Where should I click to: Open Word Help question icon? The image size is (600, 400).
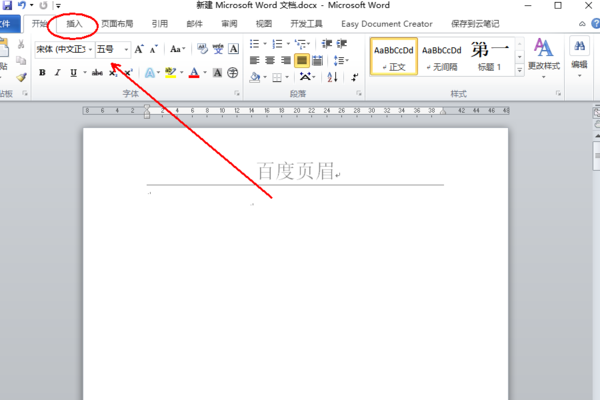tap(596, 24)
